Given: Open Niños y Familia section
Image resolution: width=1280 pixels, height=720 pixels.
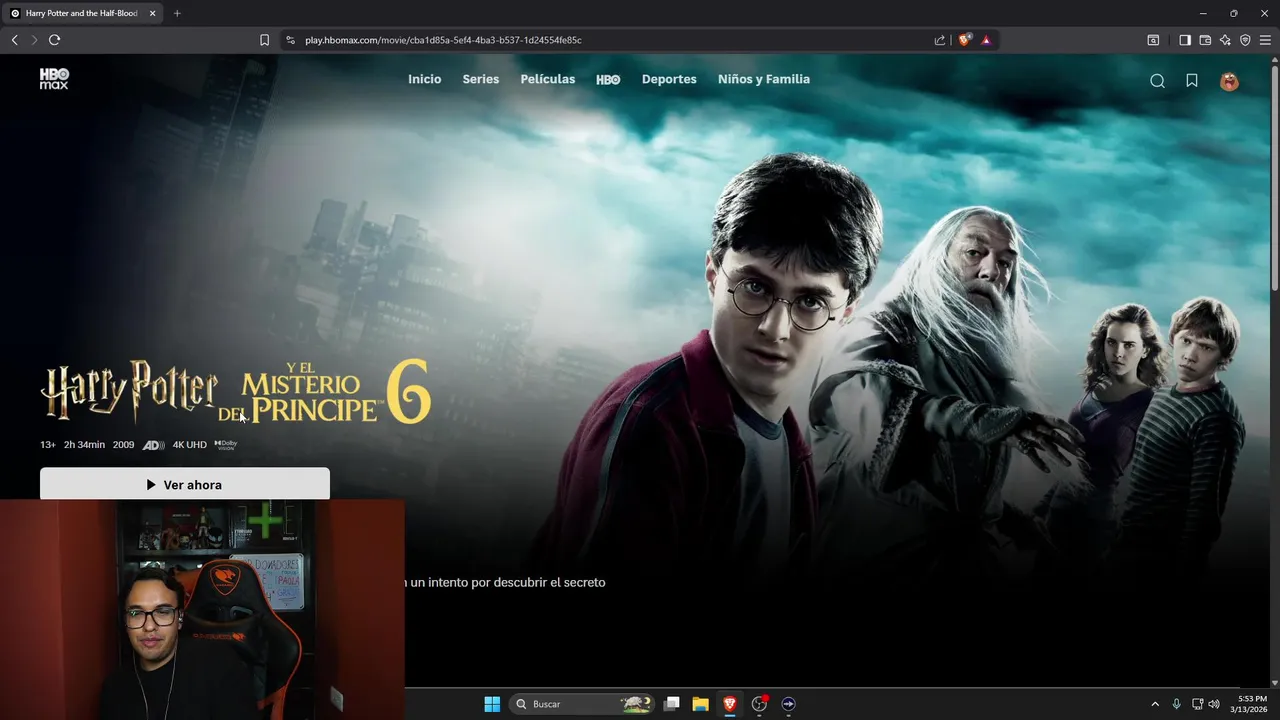Looking at the screenshot, I should pos(764,79).
